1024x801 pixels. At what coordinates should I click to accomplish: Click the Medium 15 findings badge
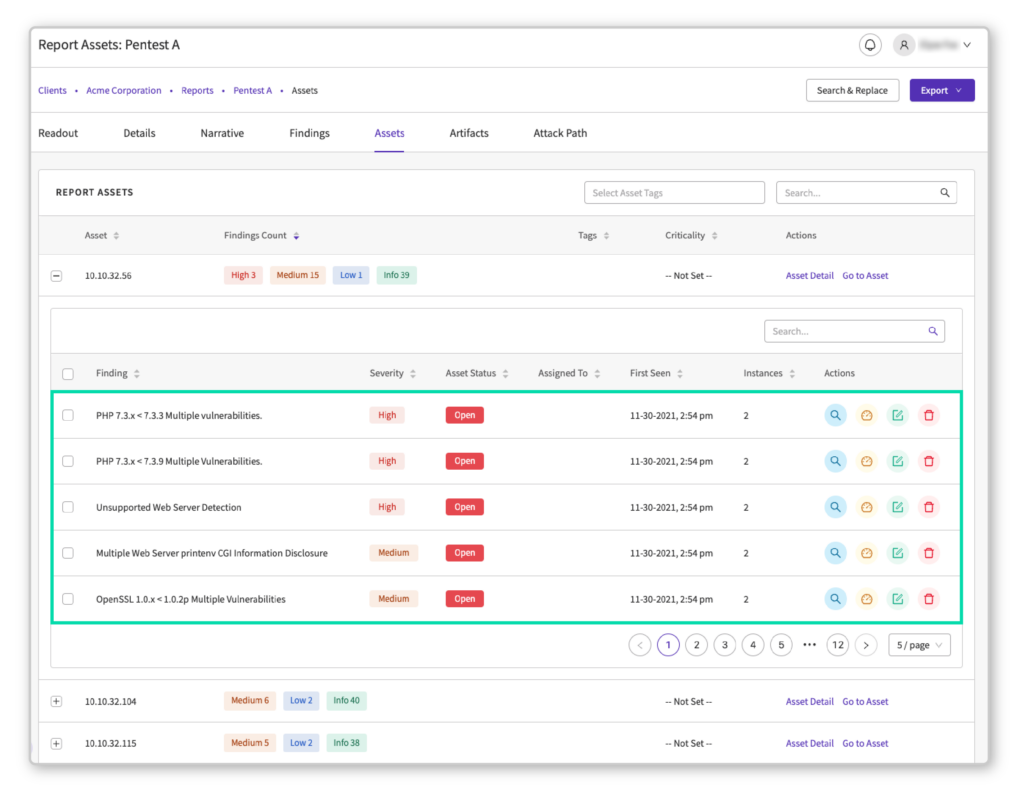298,275
